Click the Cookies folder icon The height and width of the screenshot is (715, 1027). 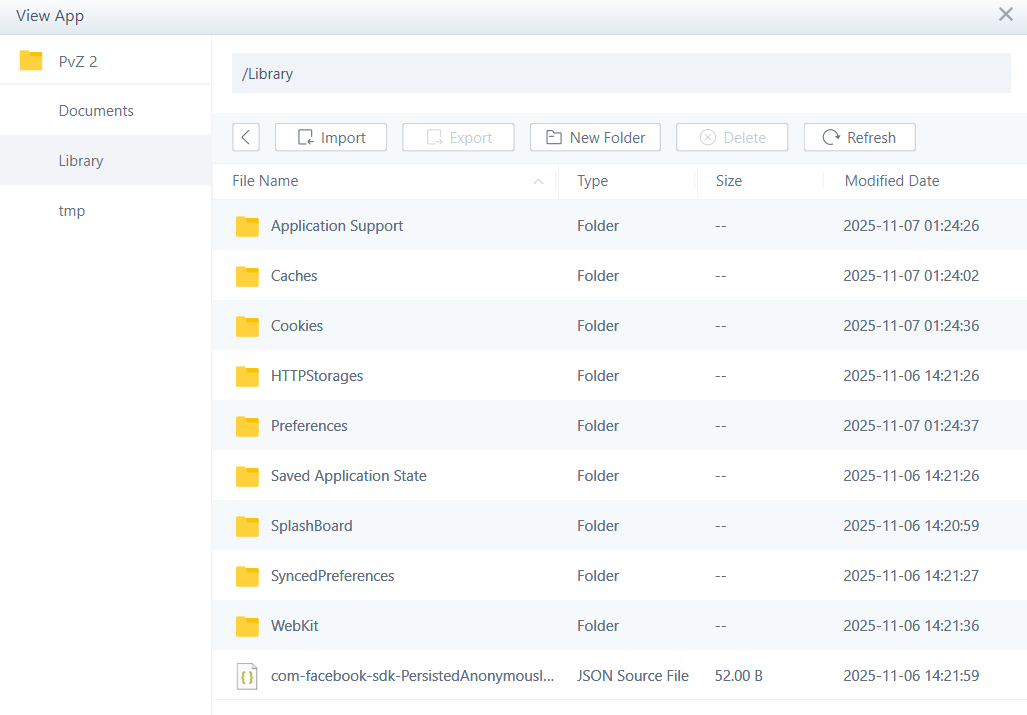(248, 326)
